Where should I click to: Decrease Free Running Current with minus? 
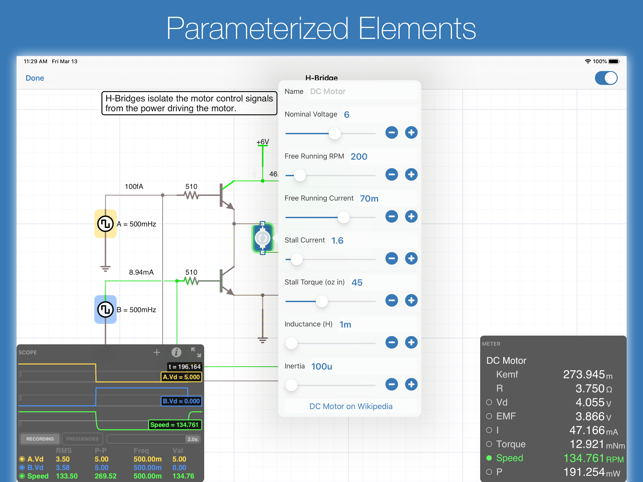tap(392, 216)
